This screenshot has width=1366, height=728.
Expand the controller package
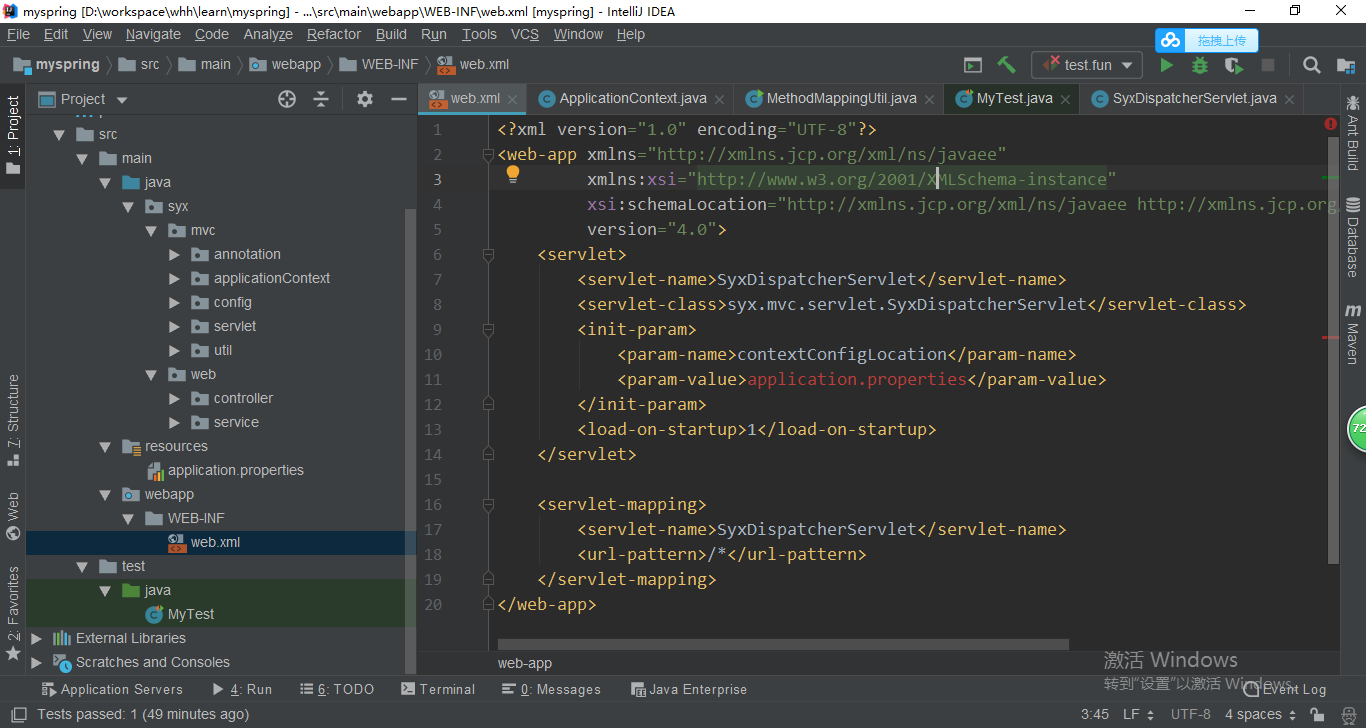point(175,398)
